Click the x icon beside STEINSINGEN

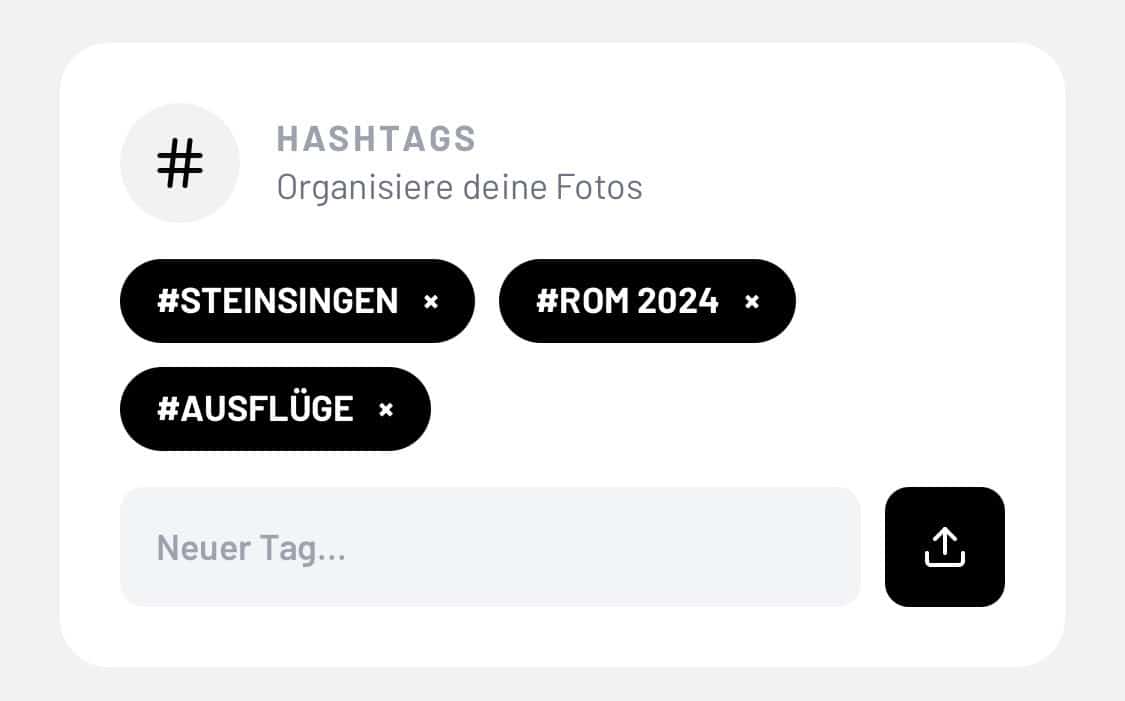(431, 301)
